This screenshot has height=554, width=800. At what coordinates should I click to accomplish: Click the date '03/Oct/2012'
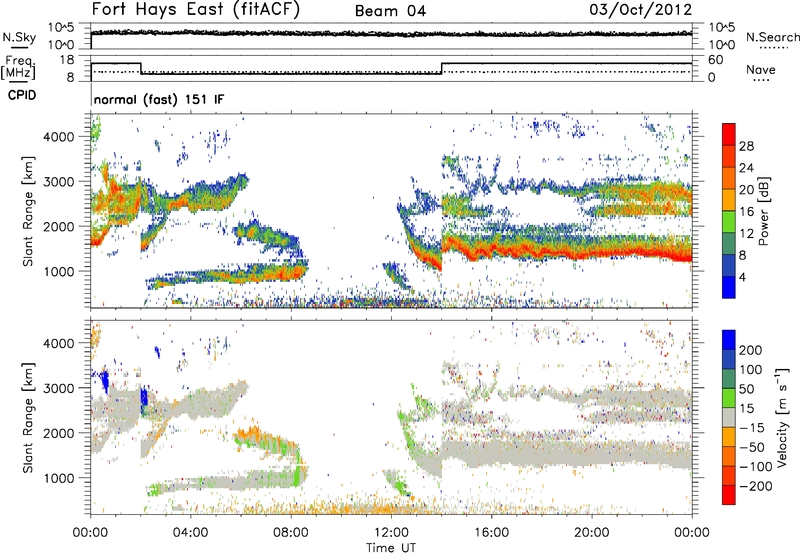(641, 9)
